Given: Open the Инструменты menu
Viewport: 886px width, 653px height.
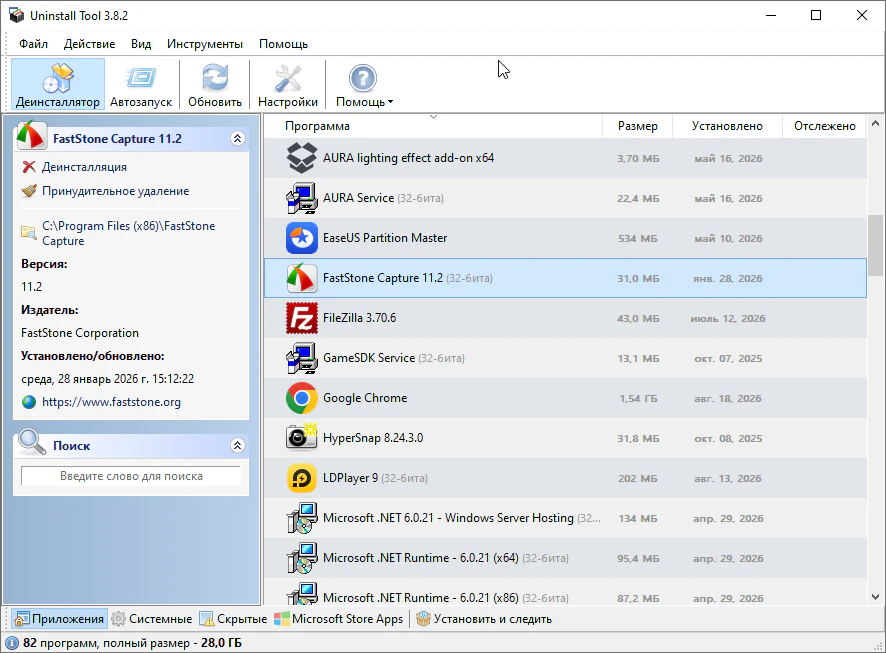Looking at the screenshot, I should click(205, 44).
